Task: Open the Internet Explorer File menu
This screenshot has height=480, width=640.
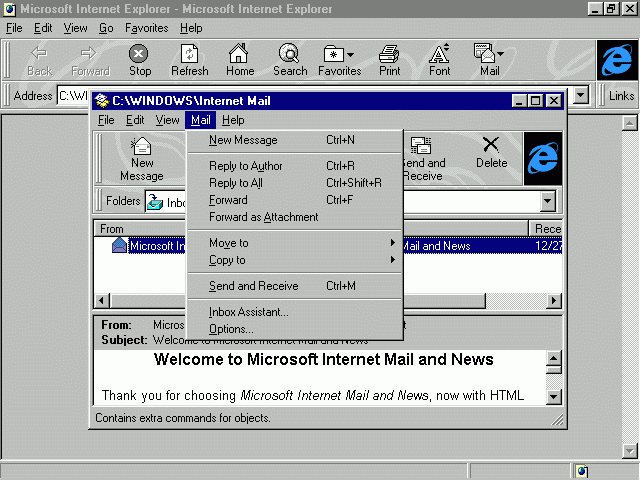Action: tap(14, 28)
